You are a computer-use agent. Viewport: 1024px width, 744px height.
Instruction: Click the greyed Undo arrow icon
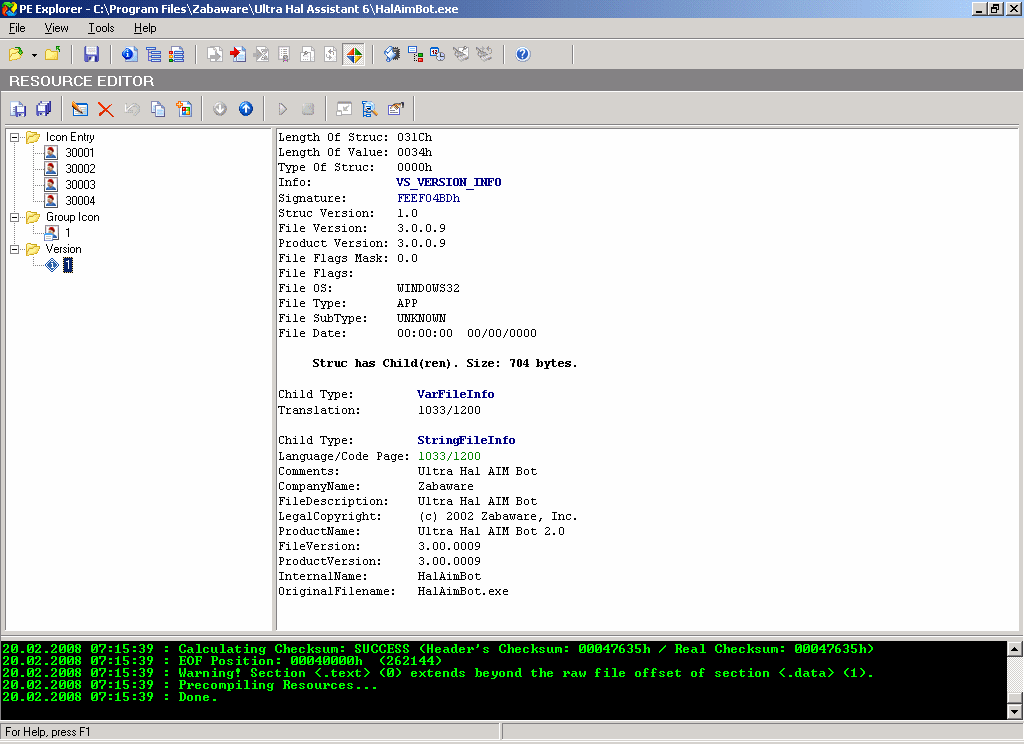coord(132,109)
